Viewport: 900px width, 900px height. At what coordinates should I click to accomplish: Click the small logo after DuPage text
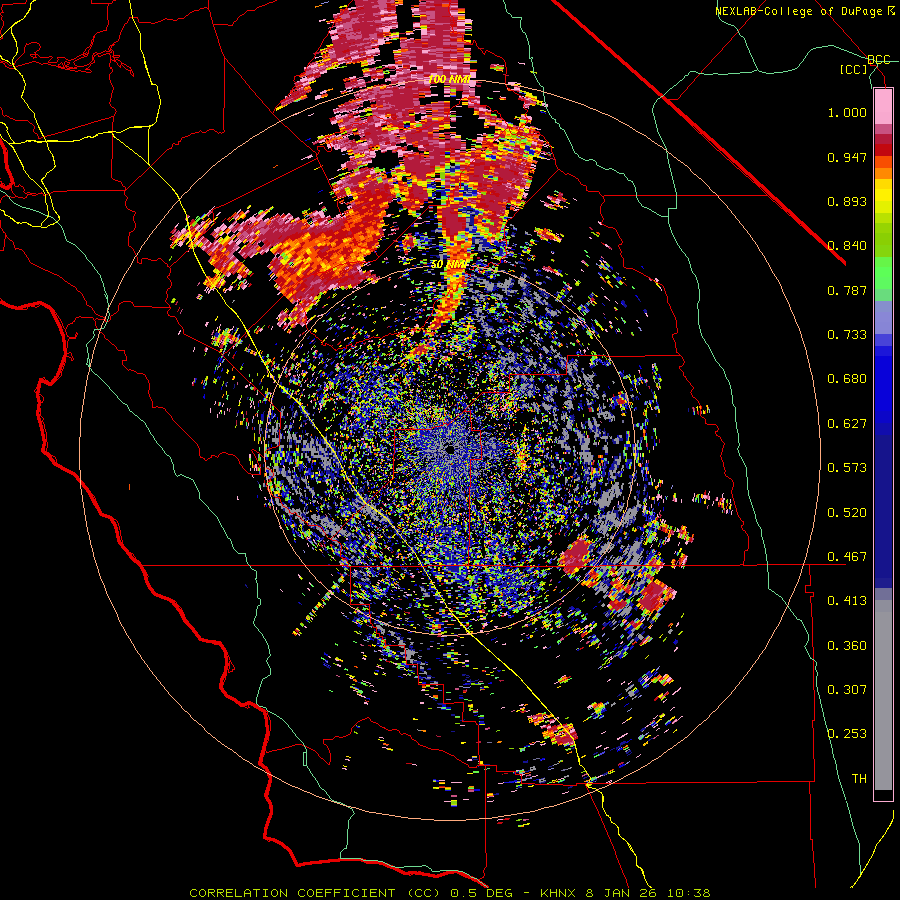click(890, 11)
